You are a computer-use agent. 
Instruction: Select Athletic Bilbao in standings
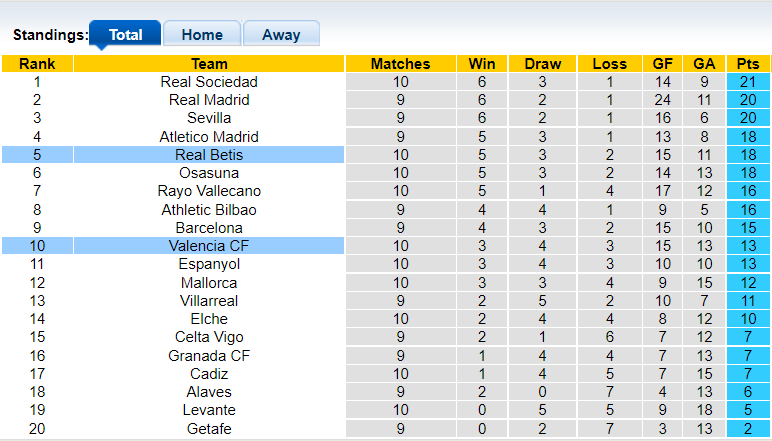(209, 210)
